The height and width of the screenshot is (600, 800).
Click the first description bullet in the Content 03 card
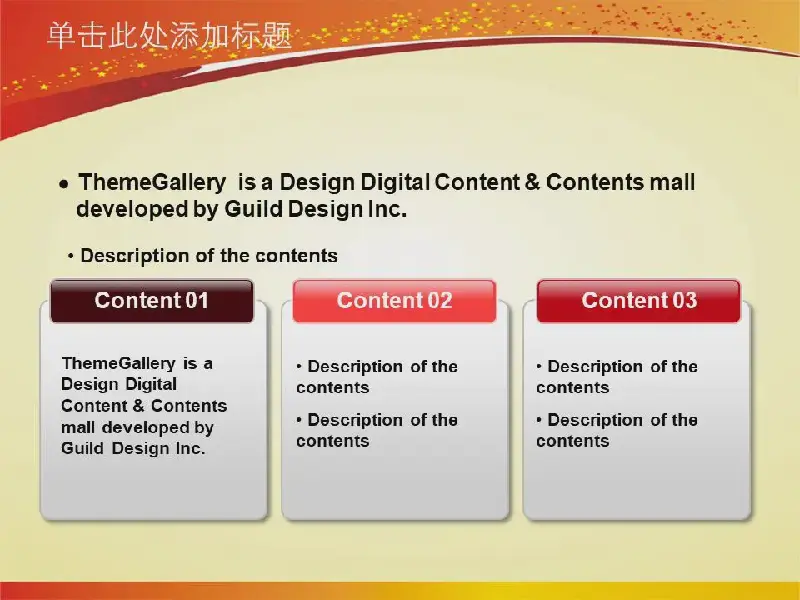tap(616, 377)
